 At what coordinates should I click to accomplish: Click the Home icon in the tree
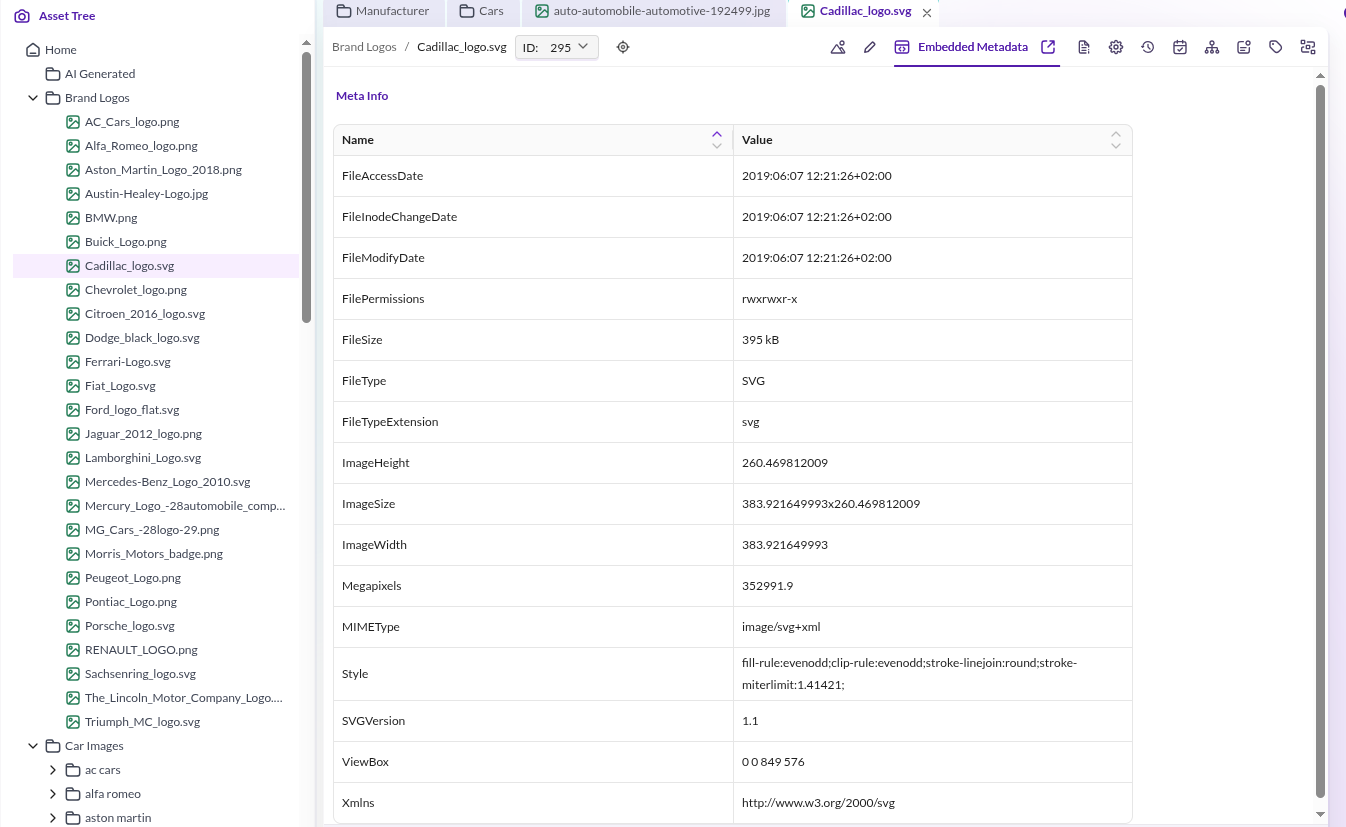pyautogui.click(x=33, y=50)
